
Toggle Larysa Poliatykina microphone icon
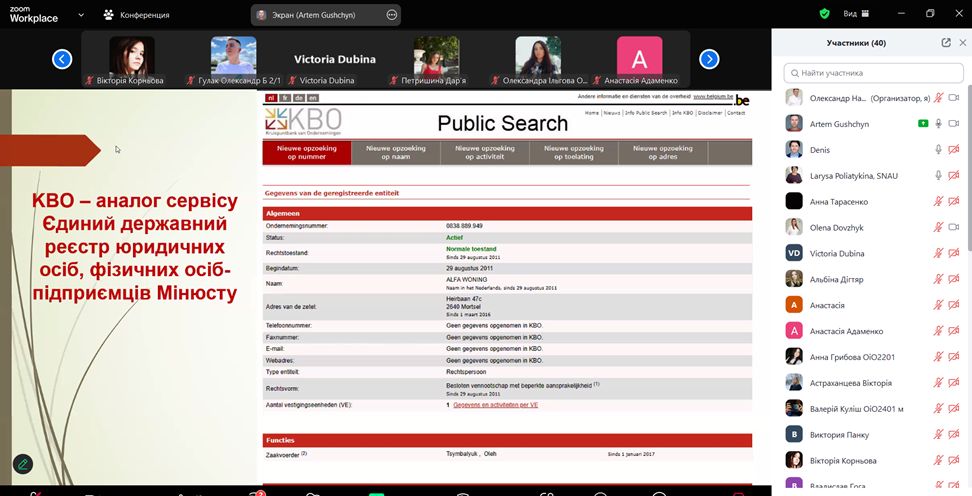click(x=939, y=175)
